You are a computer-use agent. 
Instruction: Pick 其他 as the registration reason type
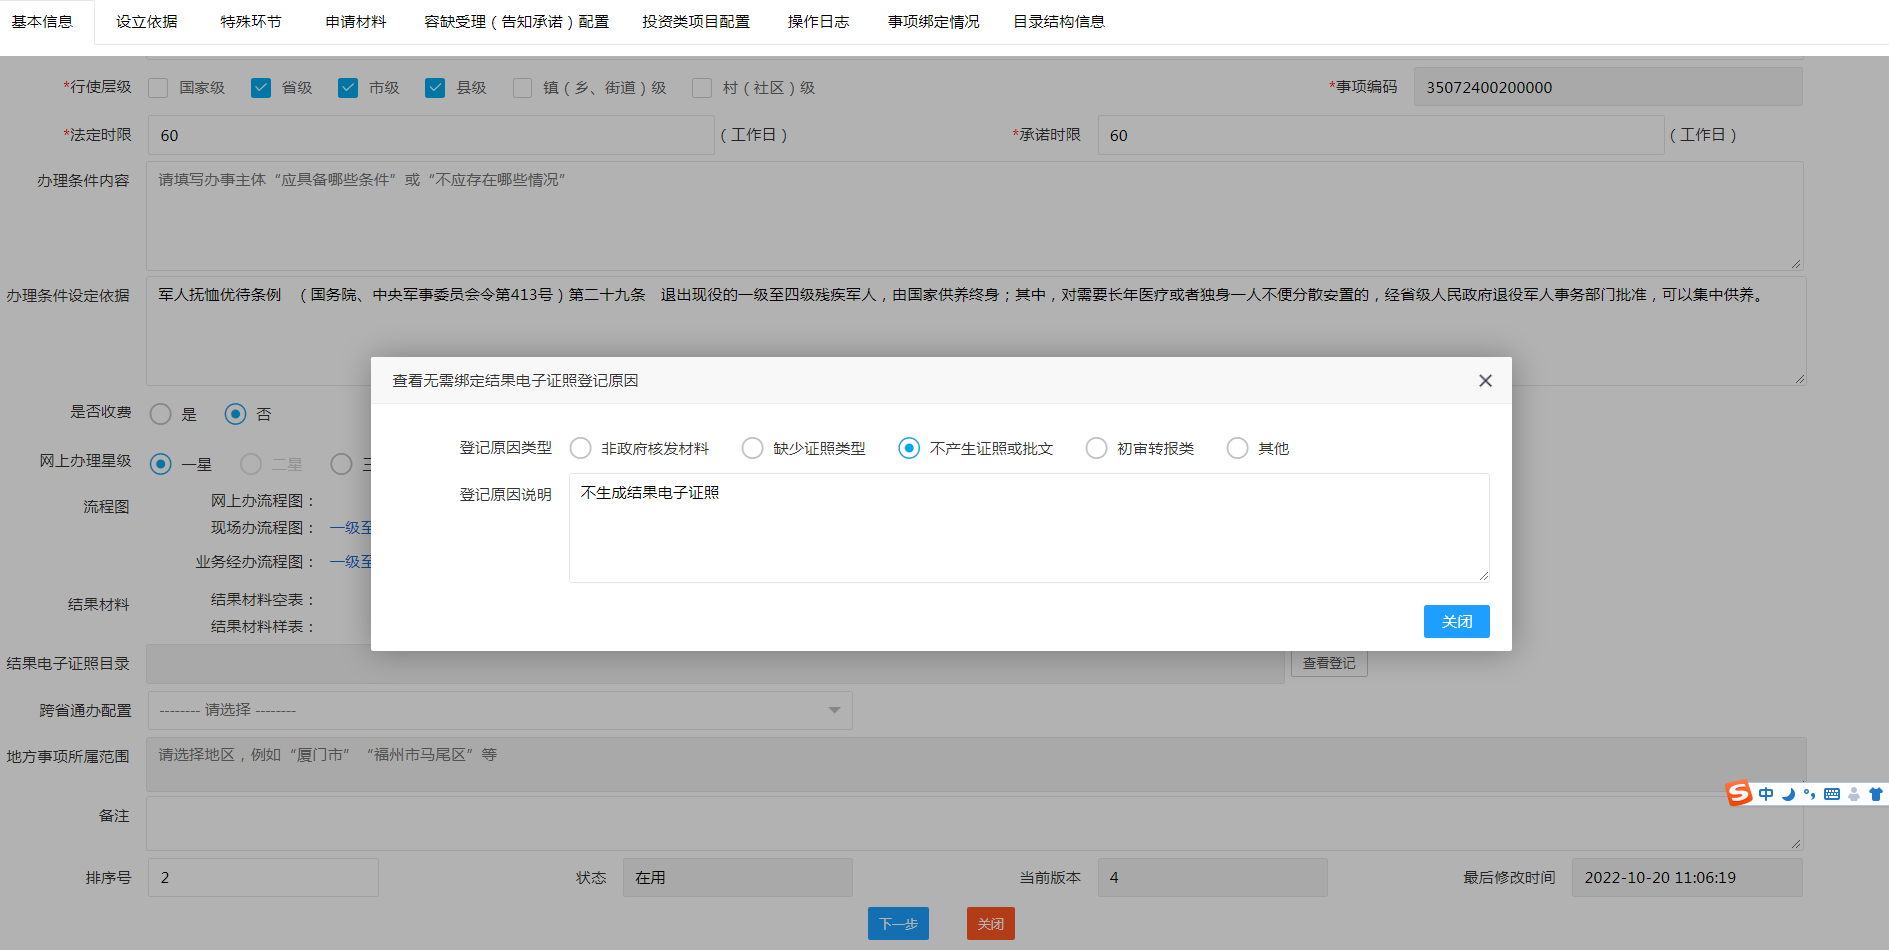(1238, 449)
